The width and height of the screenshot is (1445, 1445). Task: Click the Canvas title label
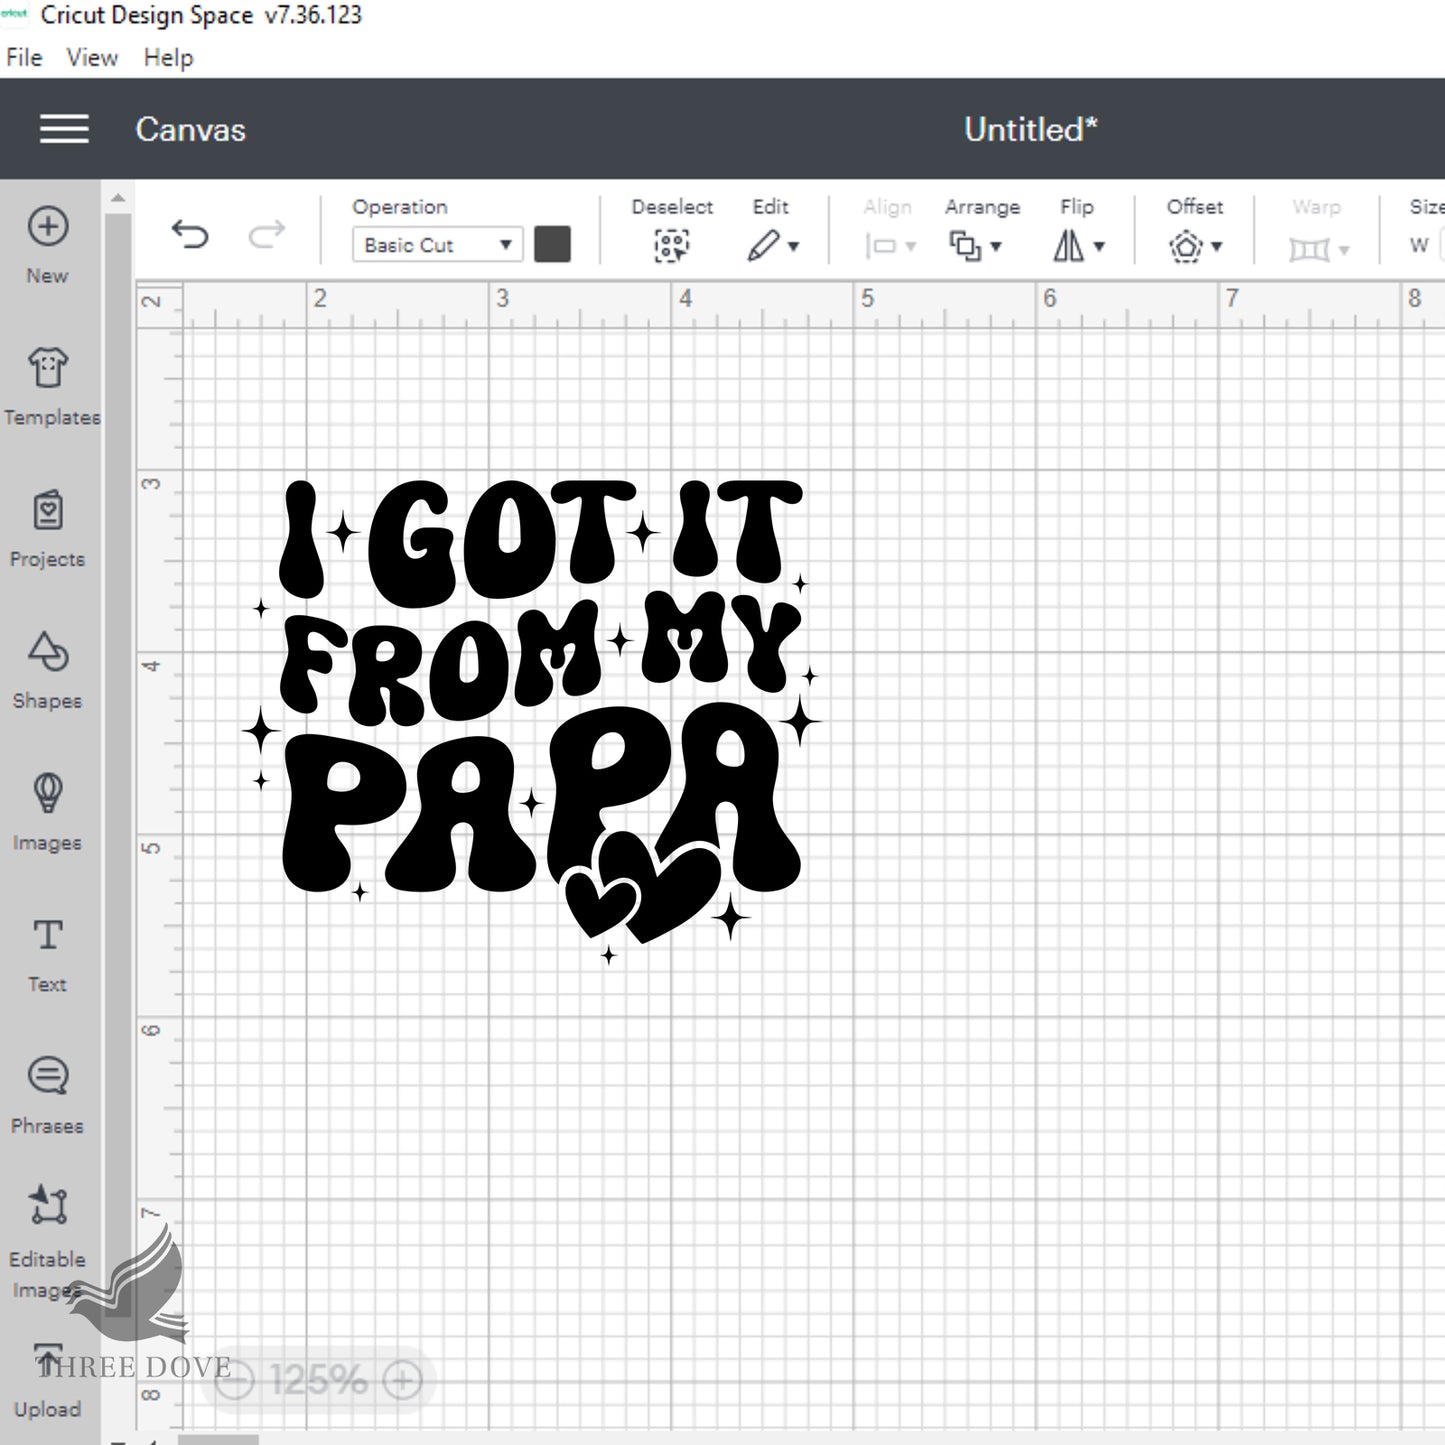click(190, 130)
